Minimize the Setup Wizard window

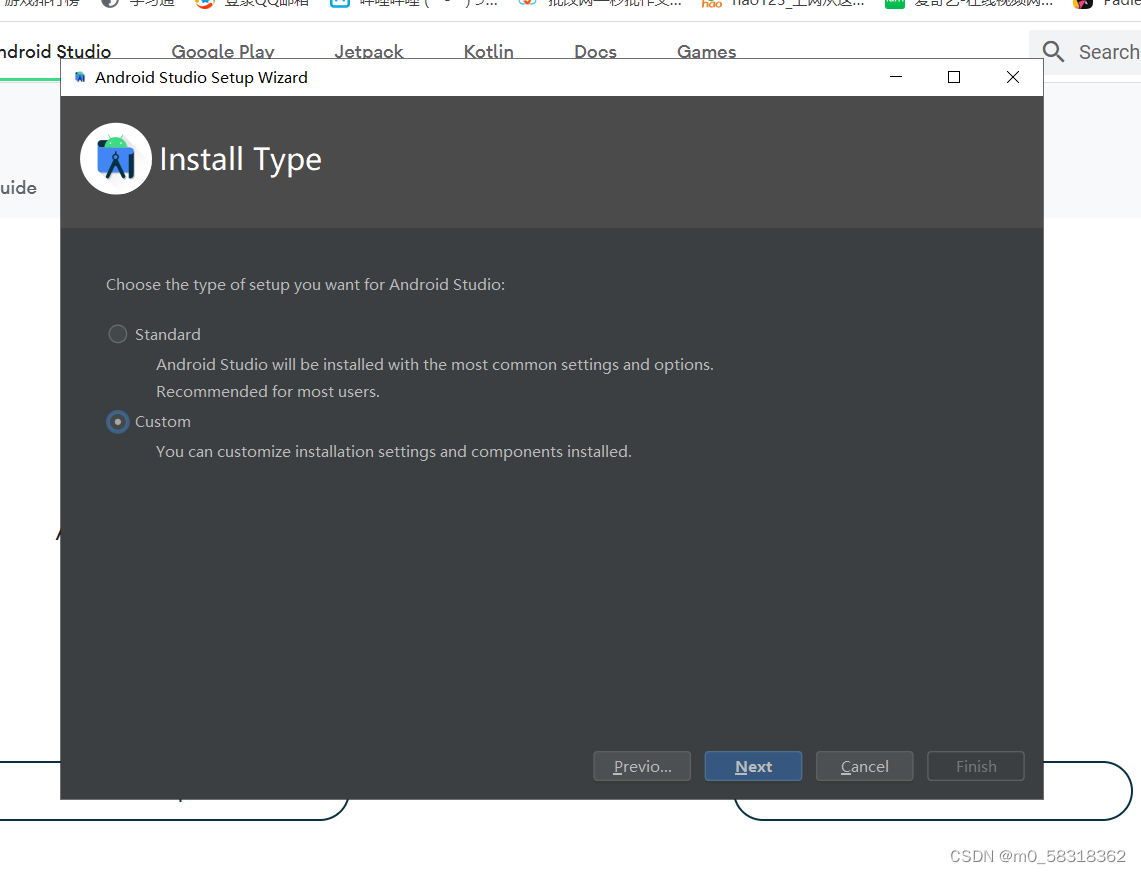(896, 77)
